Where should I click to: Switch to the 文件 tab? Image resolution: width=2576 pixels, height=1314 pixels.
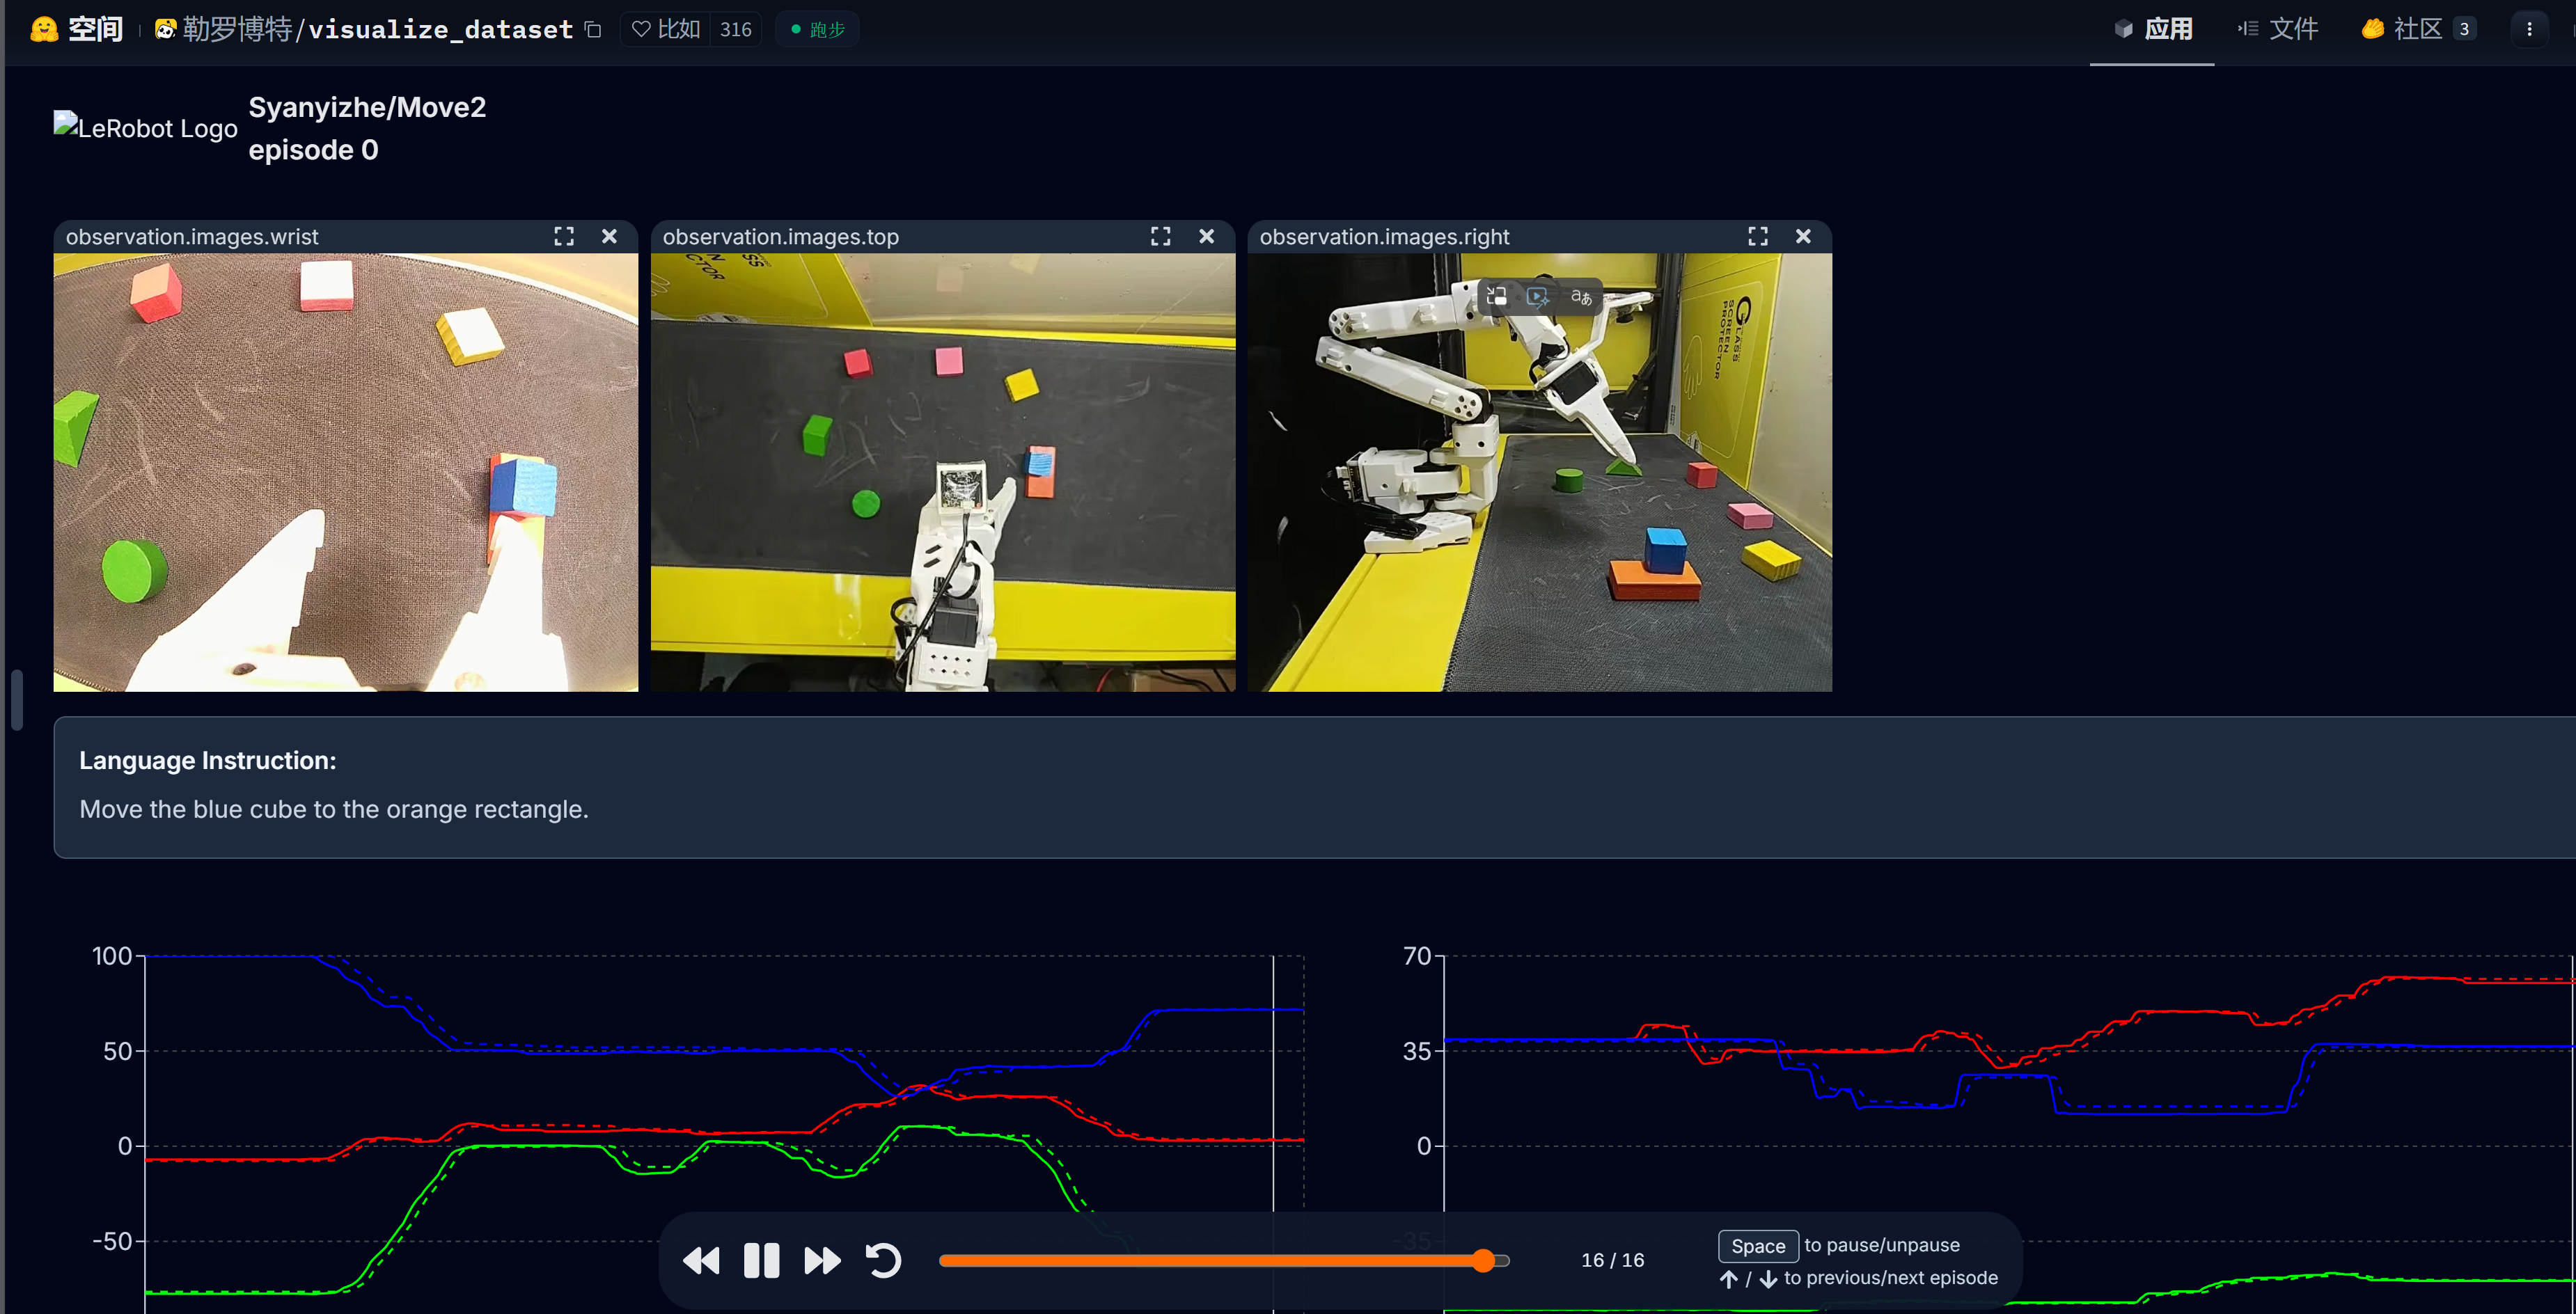click(x=2278, y=29)
